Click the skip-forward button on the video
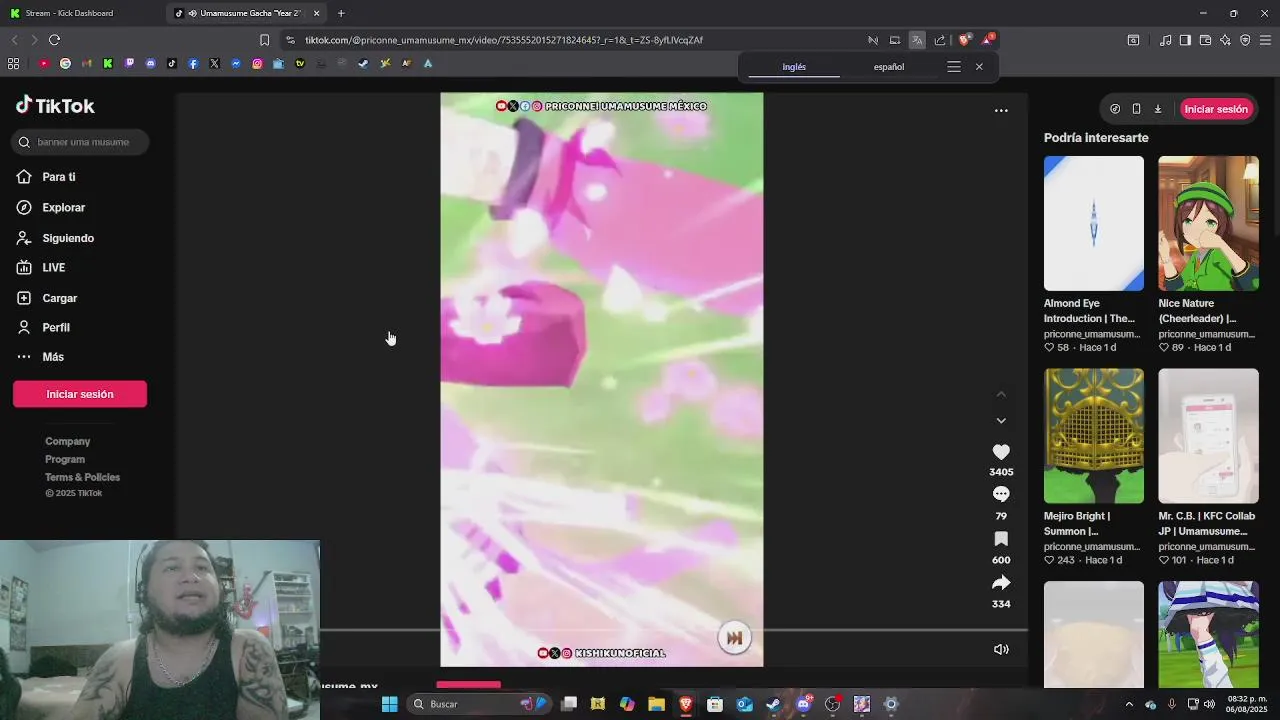The height and width of the screenshot is (720, 1280). 734,638
